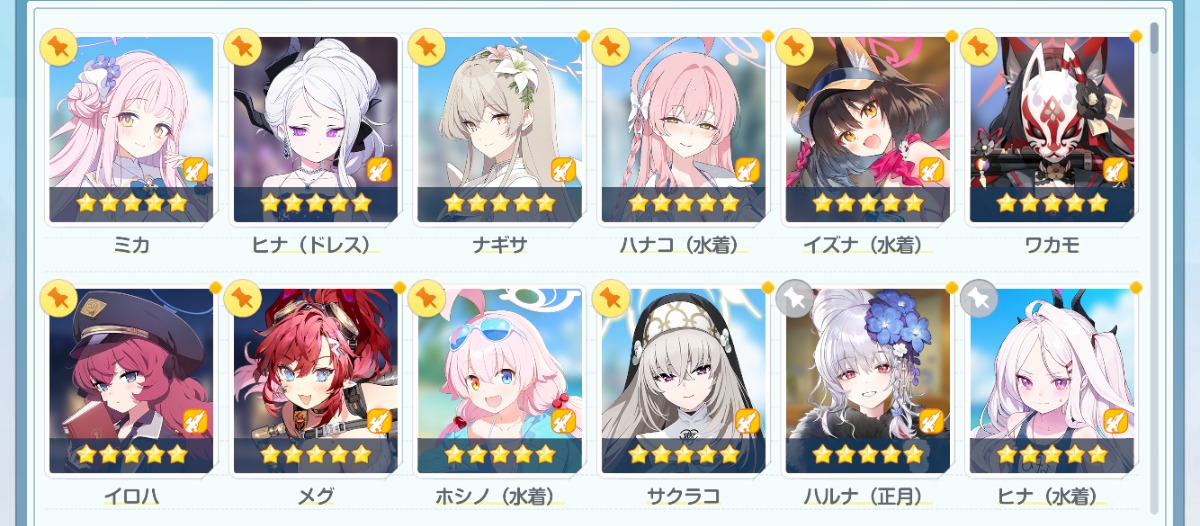Viewport: 1200px width, 526px height.
Task: Select the サクラコ character portrait
Action: click(683, 381)
